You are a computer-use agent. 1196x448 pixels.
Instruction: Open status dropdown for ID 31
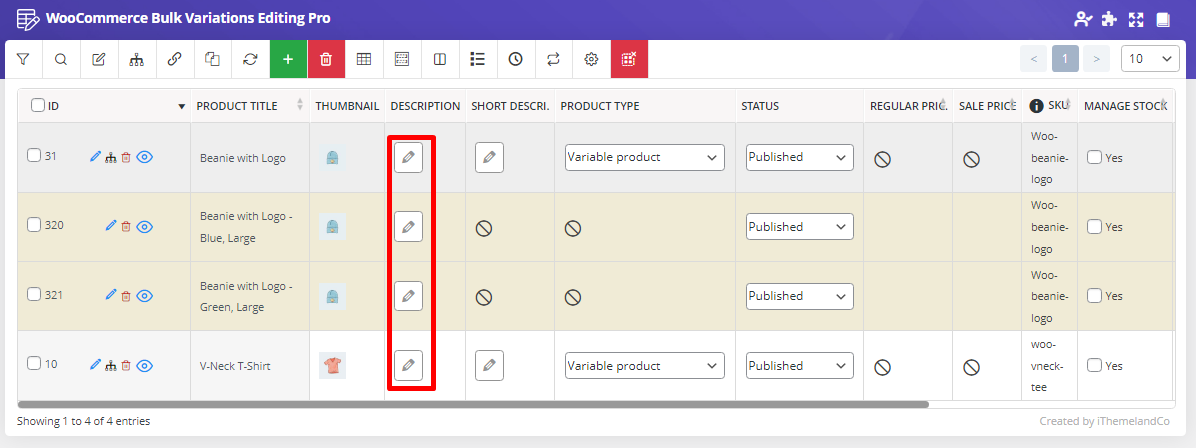[799, 157]
